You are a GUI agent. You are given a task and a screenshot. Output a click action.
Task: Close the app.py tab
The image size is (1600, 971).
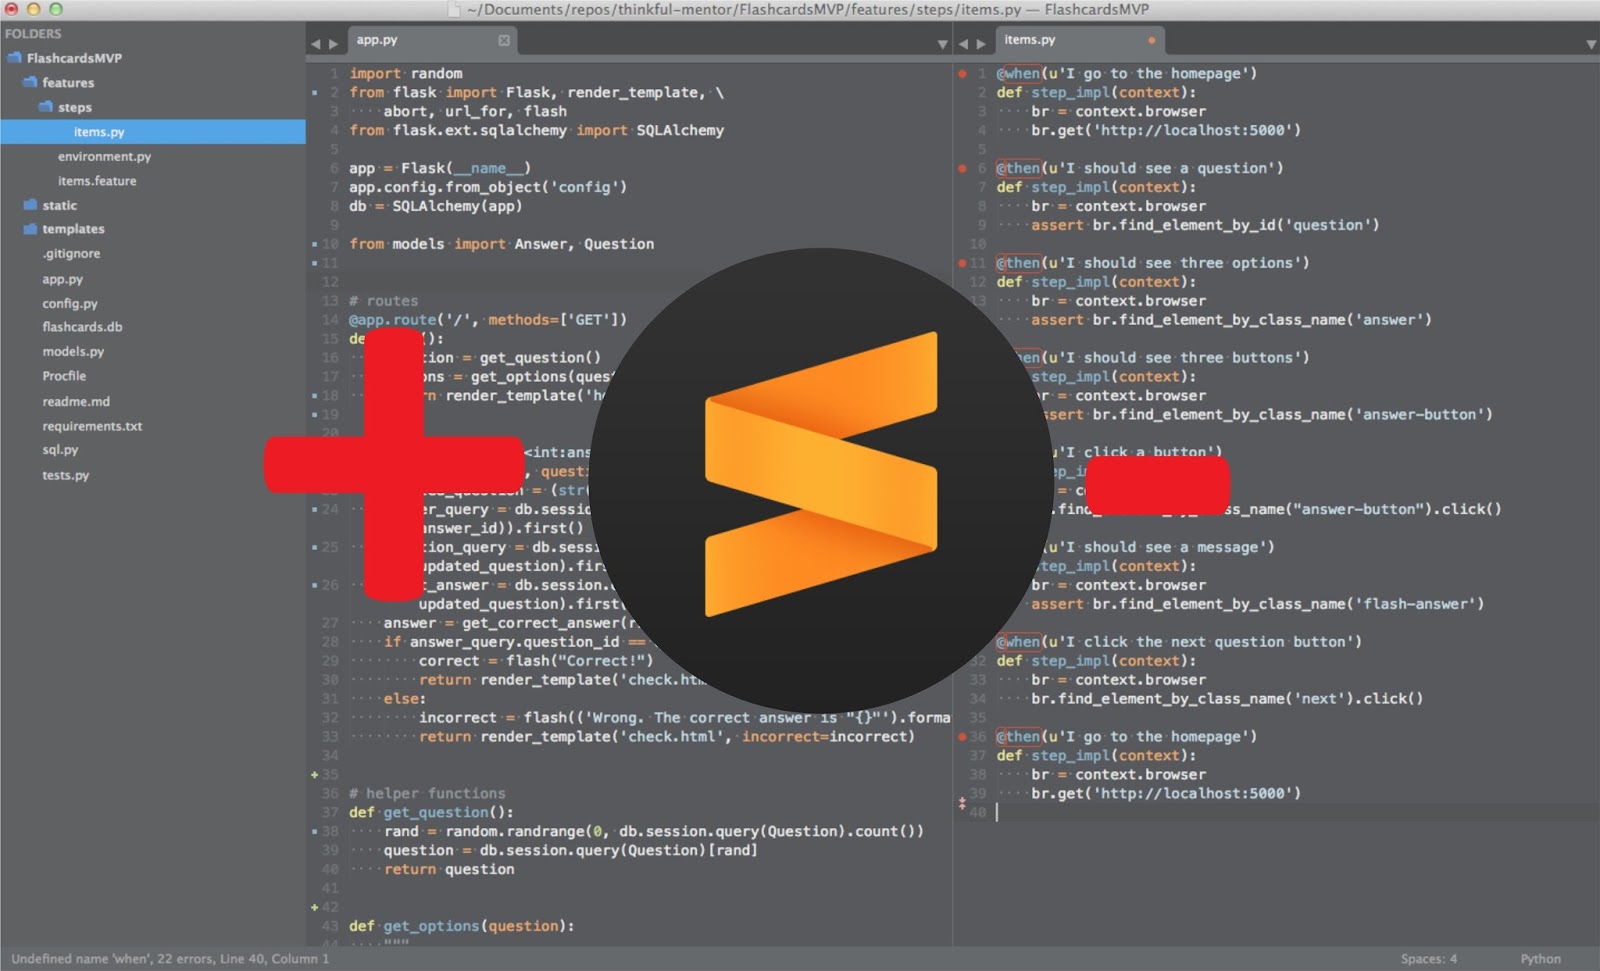click(504, 40)
